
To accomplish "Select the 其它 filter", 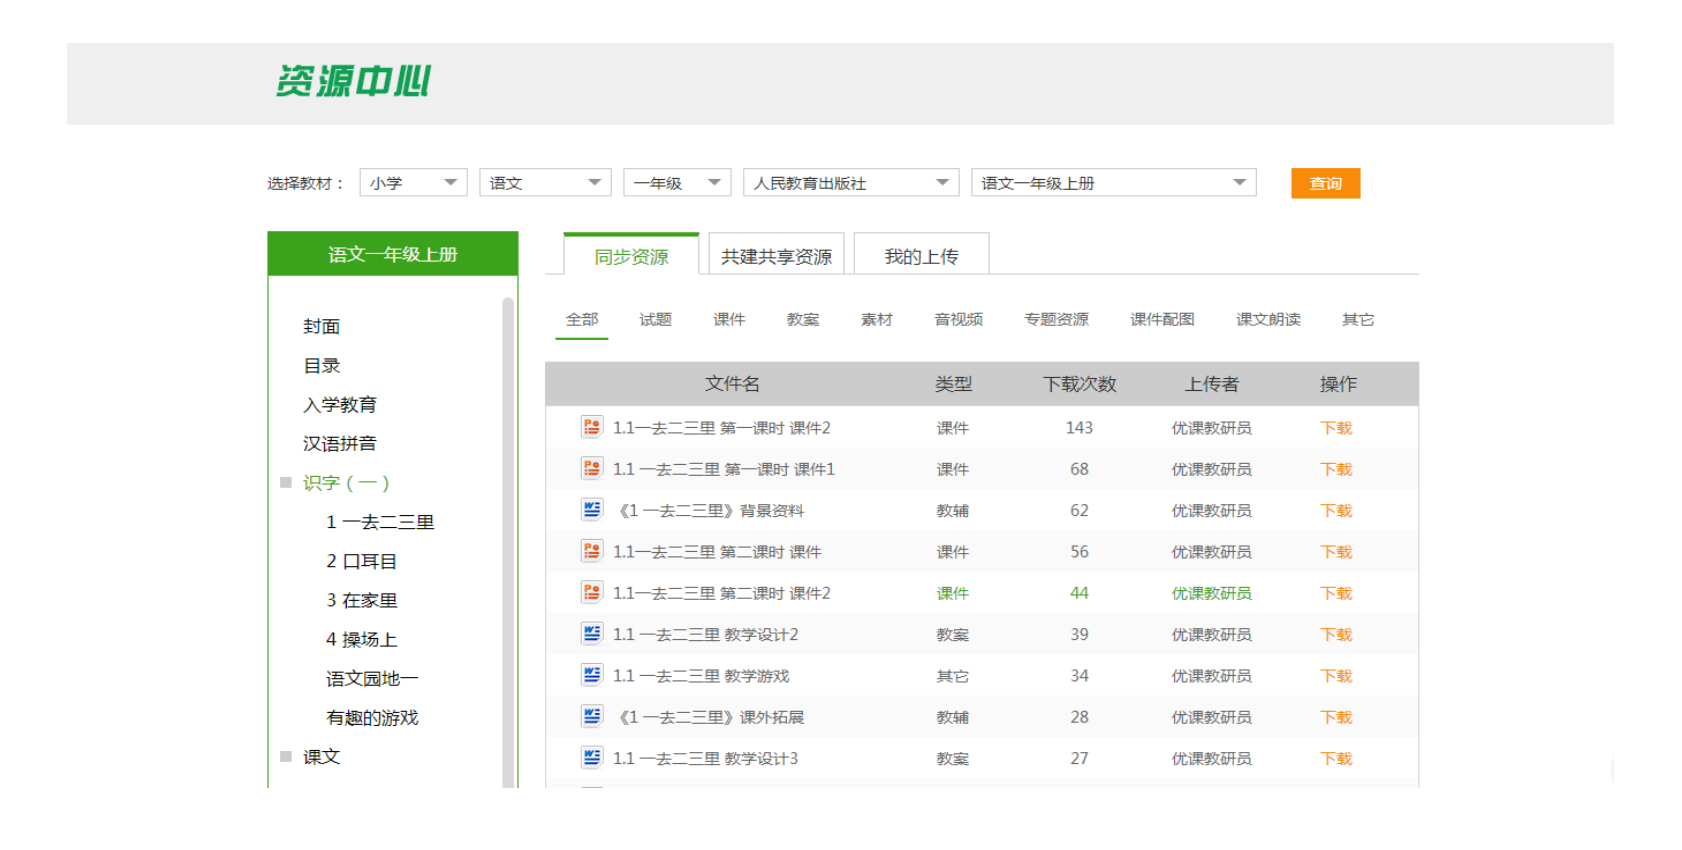I will click(1357, 320).
